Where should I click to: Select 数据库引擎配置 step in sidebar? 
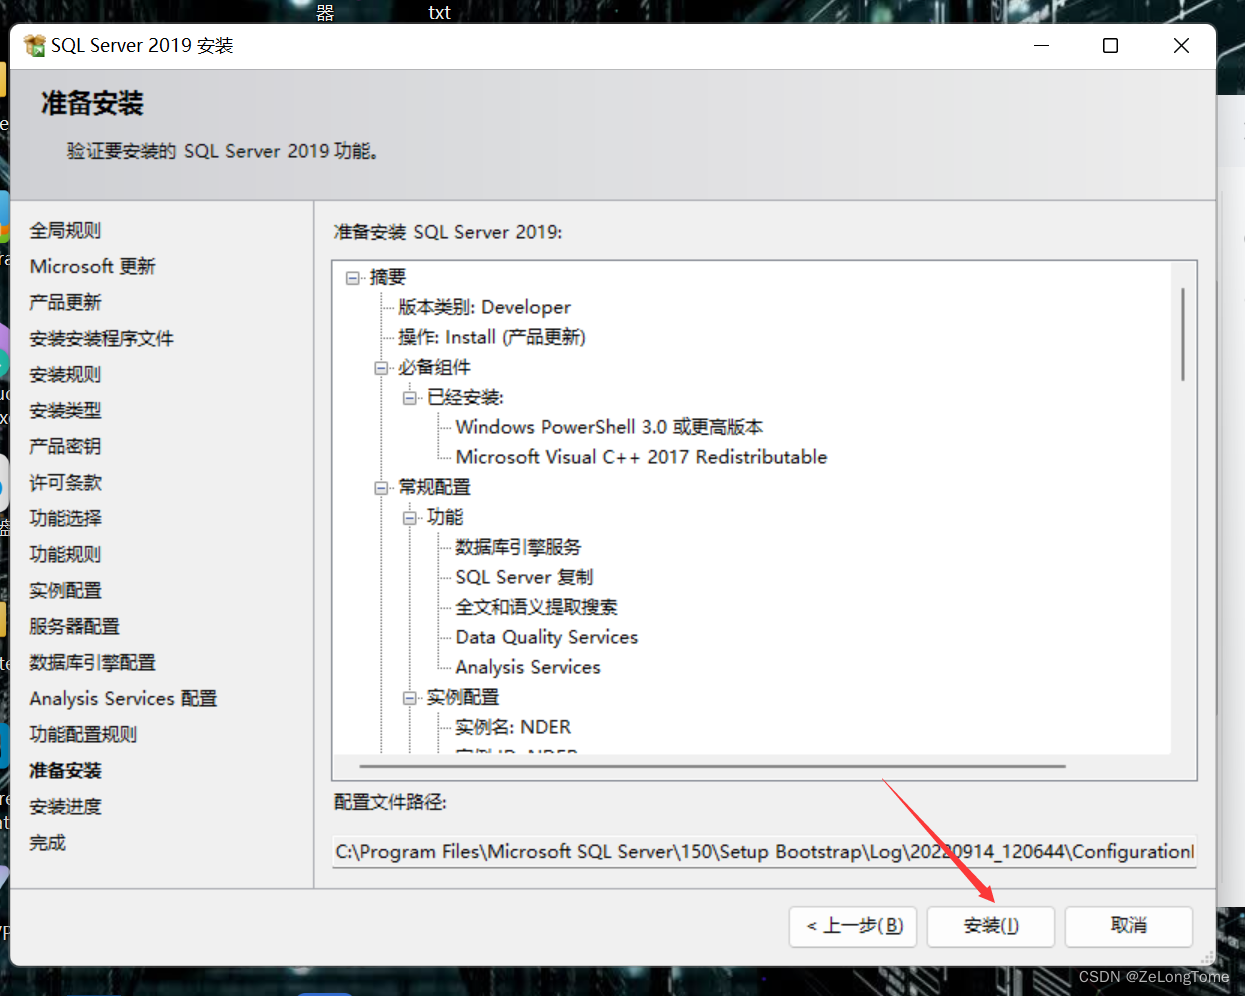coord(92,662)
